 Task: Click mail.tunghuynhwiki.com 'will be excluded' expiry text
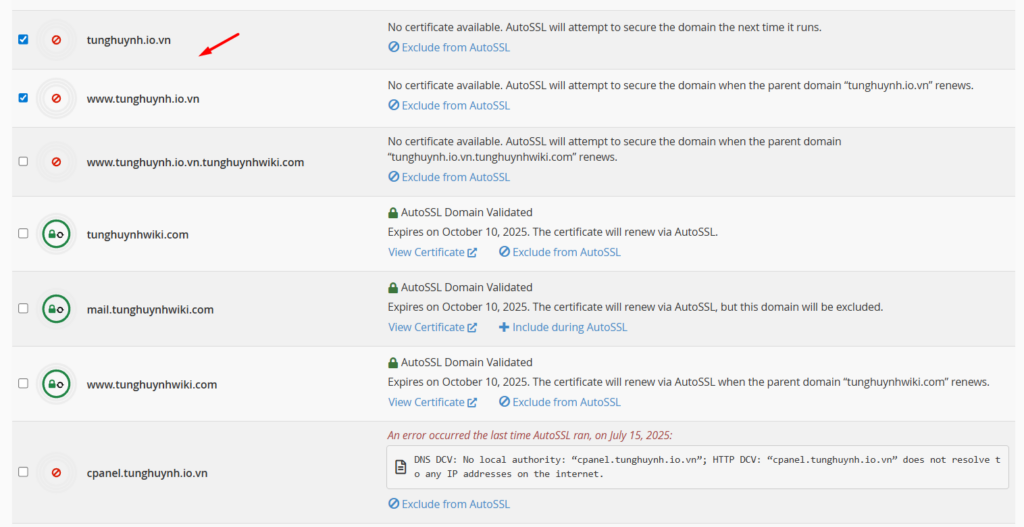pos(635,307)
